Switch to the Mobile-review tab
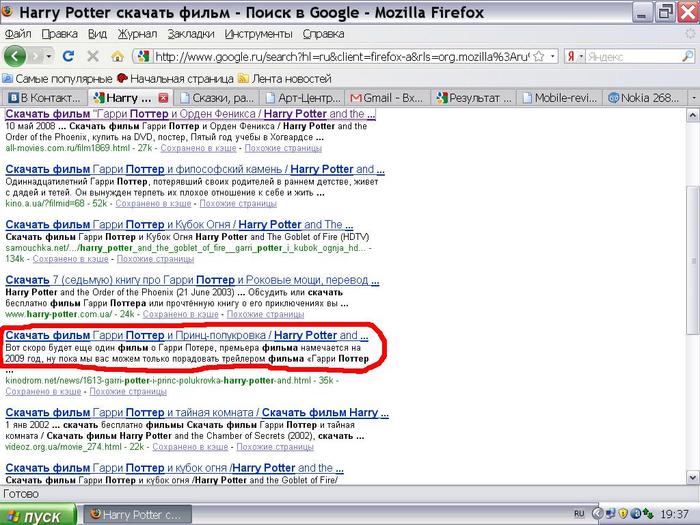700x525 pixels. [x=559, y=98]
